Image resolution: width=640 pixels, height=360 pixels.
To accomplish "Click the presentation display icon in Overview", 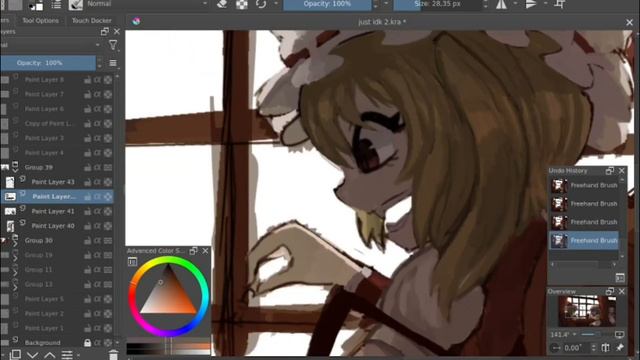I will (619, 335).
